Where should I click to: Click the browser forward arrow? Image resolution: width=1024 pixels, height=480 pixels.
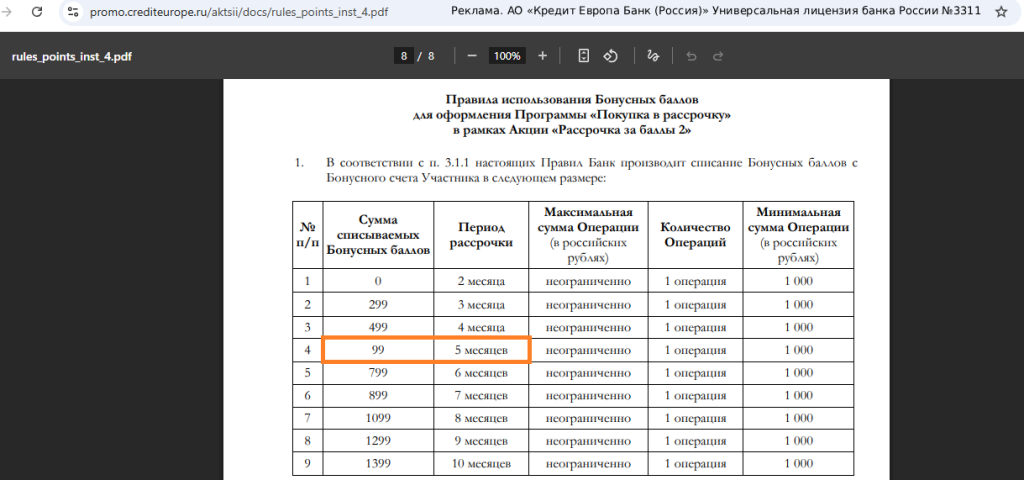coord(8,11)
